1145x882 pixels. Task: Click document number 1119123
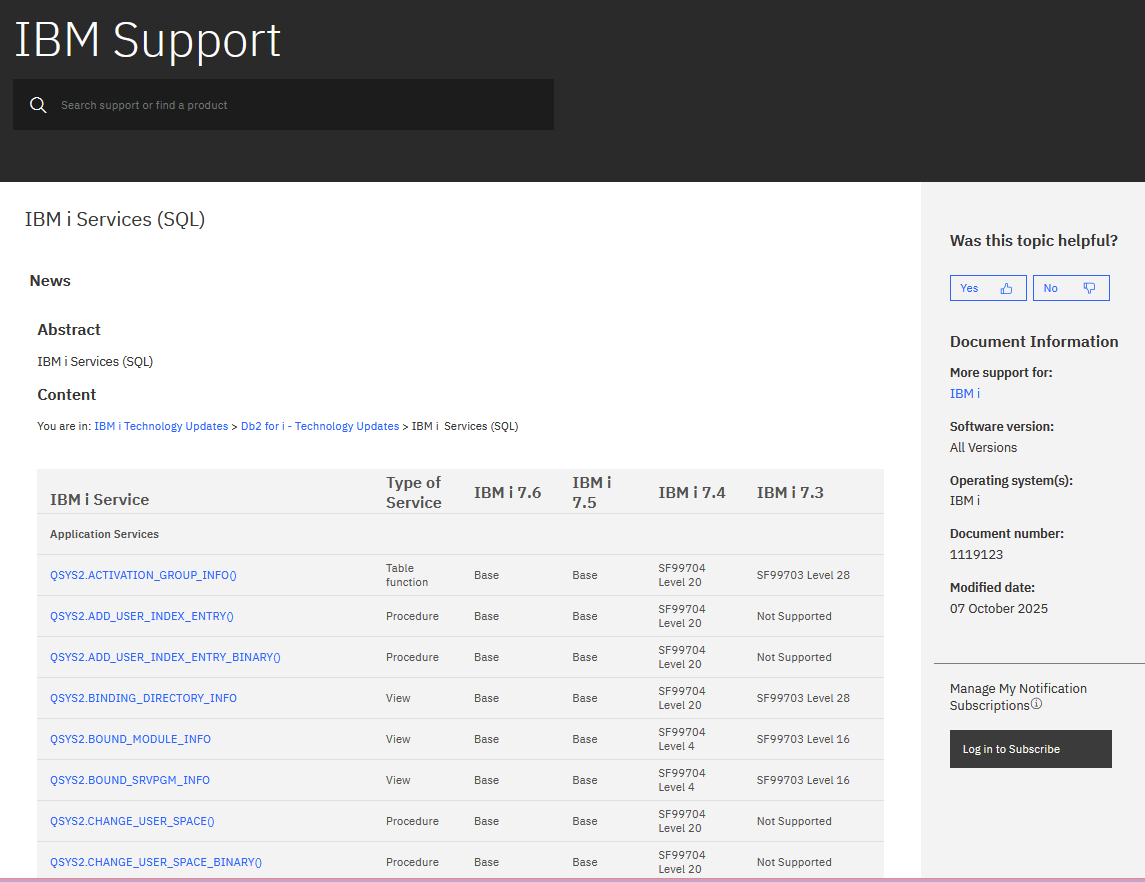tap(976, 554)
